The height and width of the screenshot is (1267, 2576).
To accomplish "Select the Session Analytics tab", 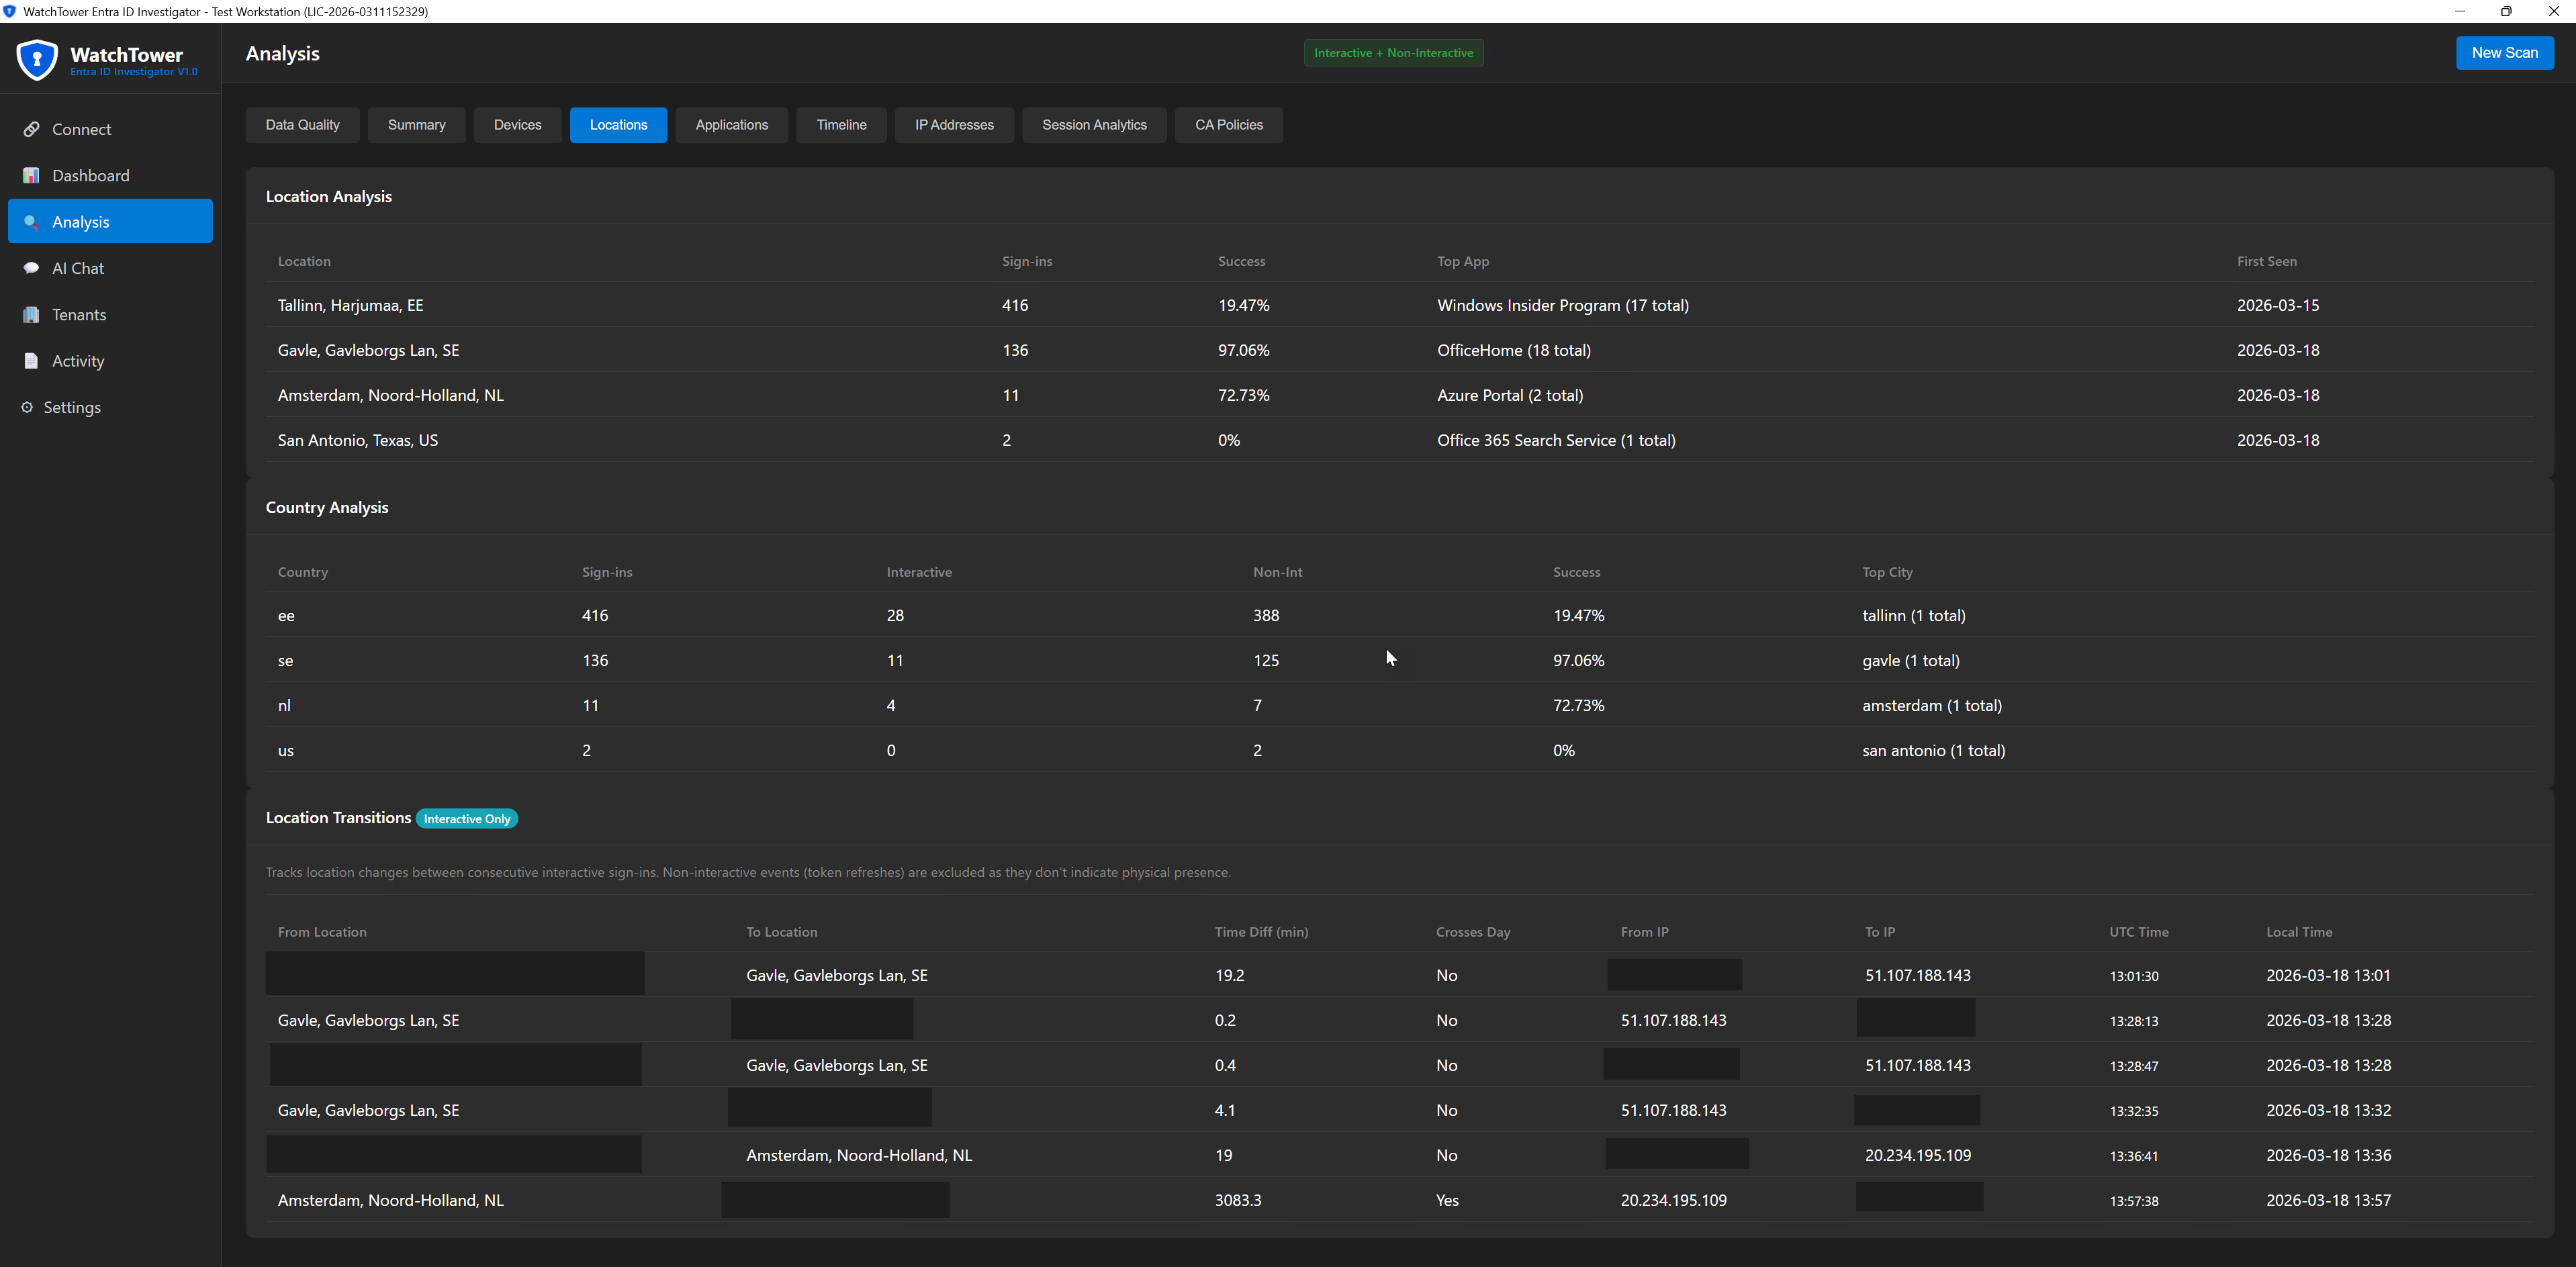I will [1093, 125].
